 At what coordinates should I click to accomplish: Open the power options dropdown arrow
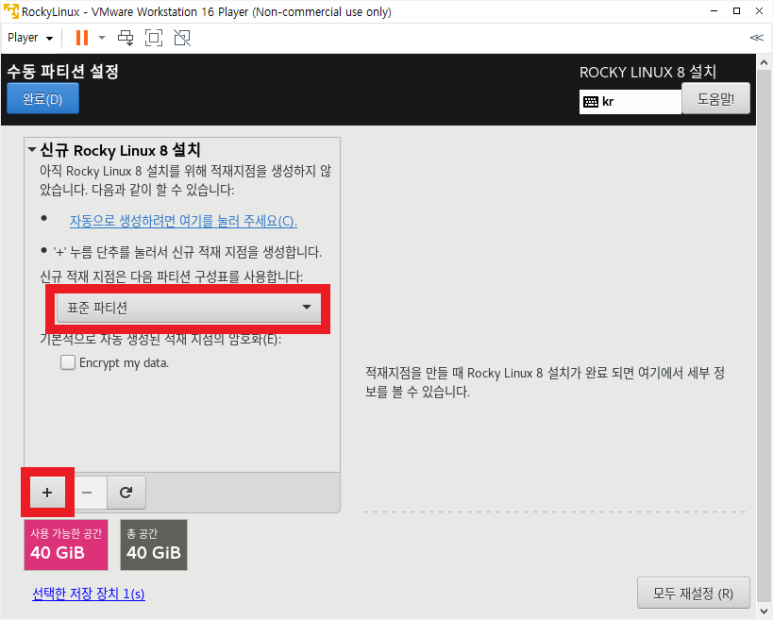point(102,38)
